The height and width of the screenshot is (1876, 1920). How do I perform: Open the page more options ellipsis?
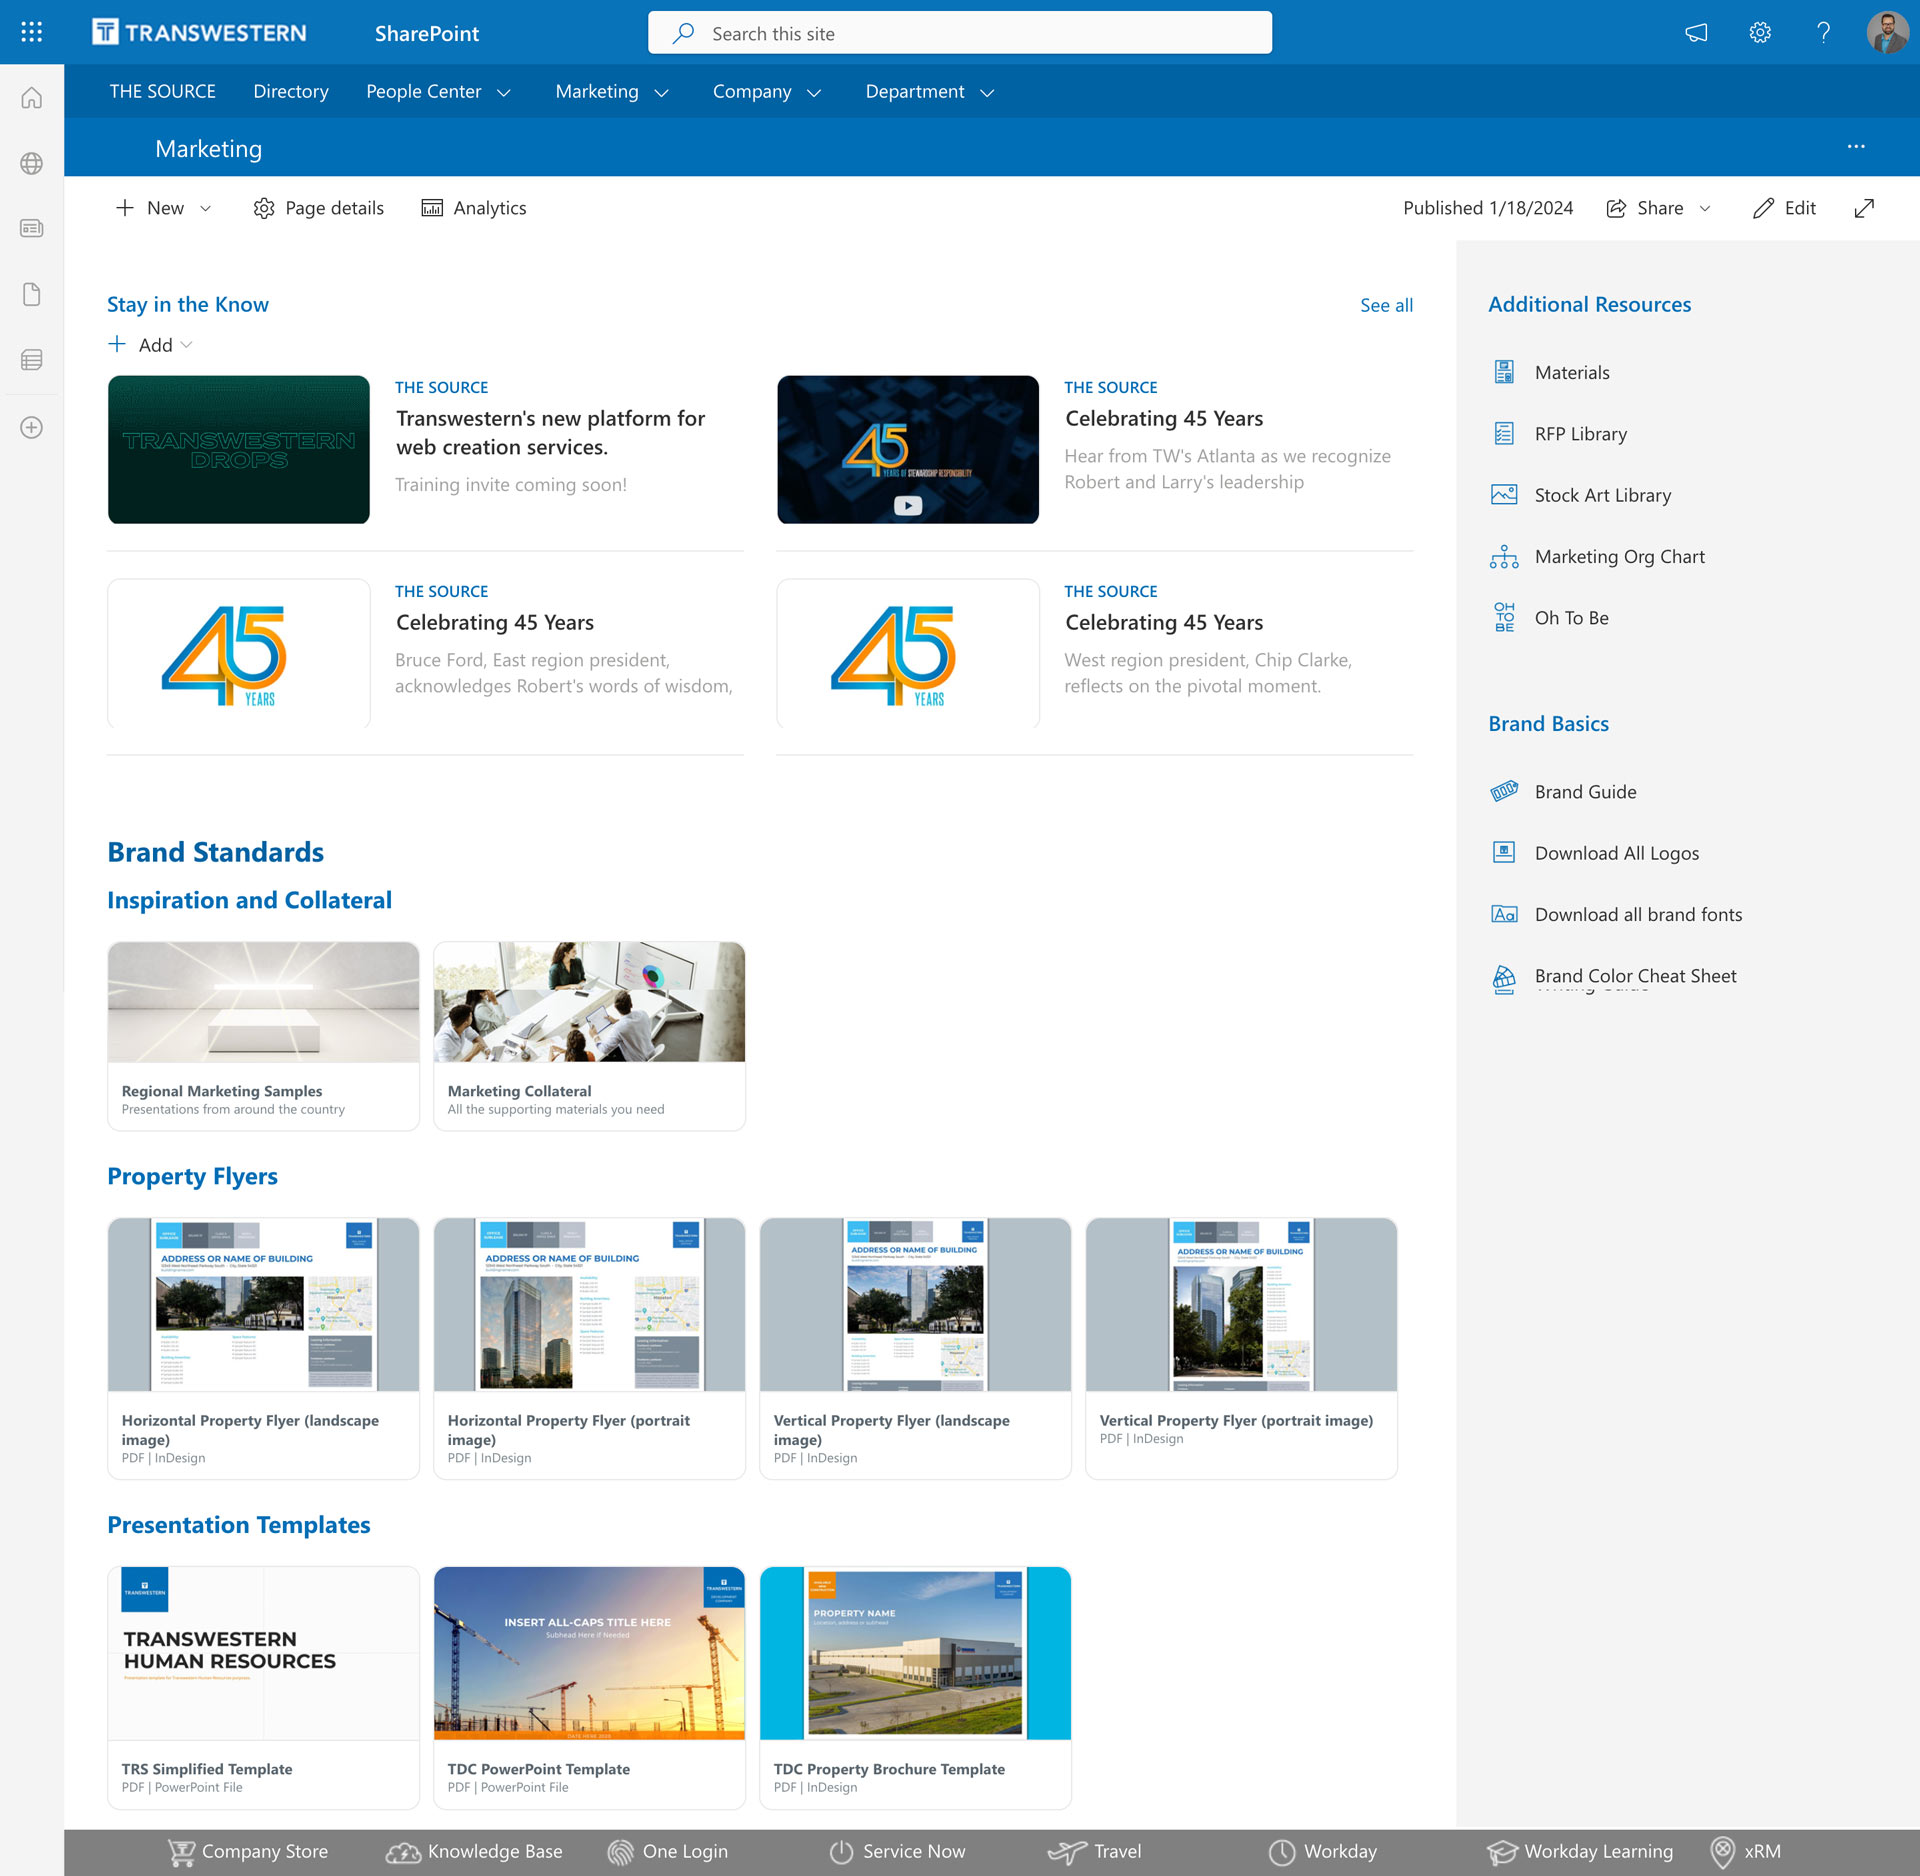click(1856, 147)
